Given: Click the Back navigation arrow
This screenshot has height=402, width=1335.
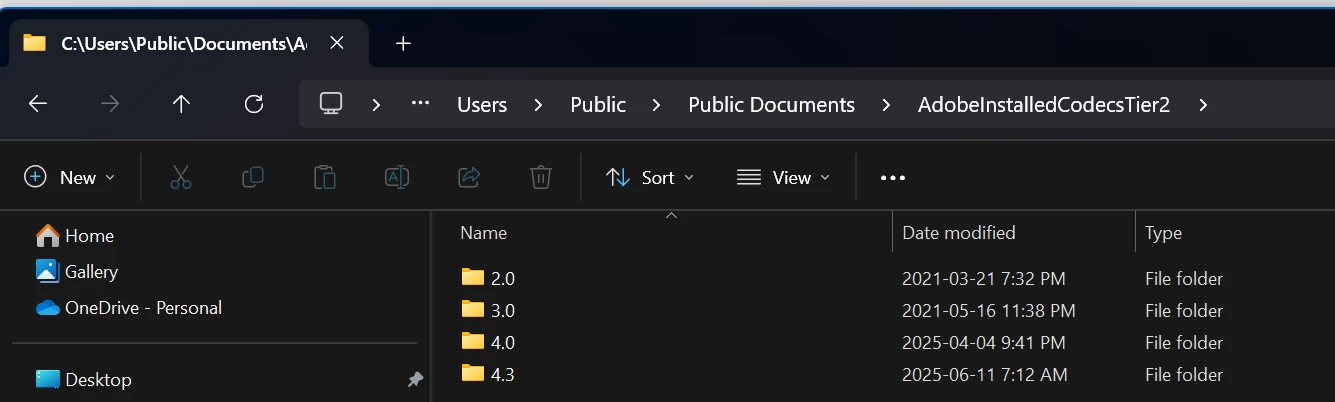Looking at the screenshot, I should tap(38, 104).
